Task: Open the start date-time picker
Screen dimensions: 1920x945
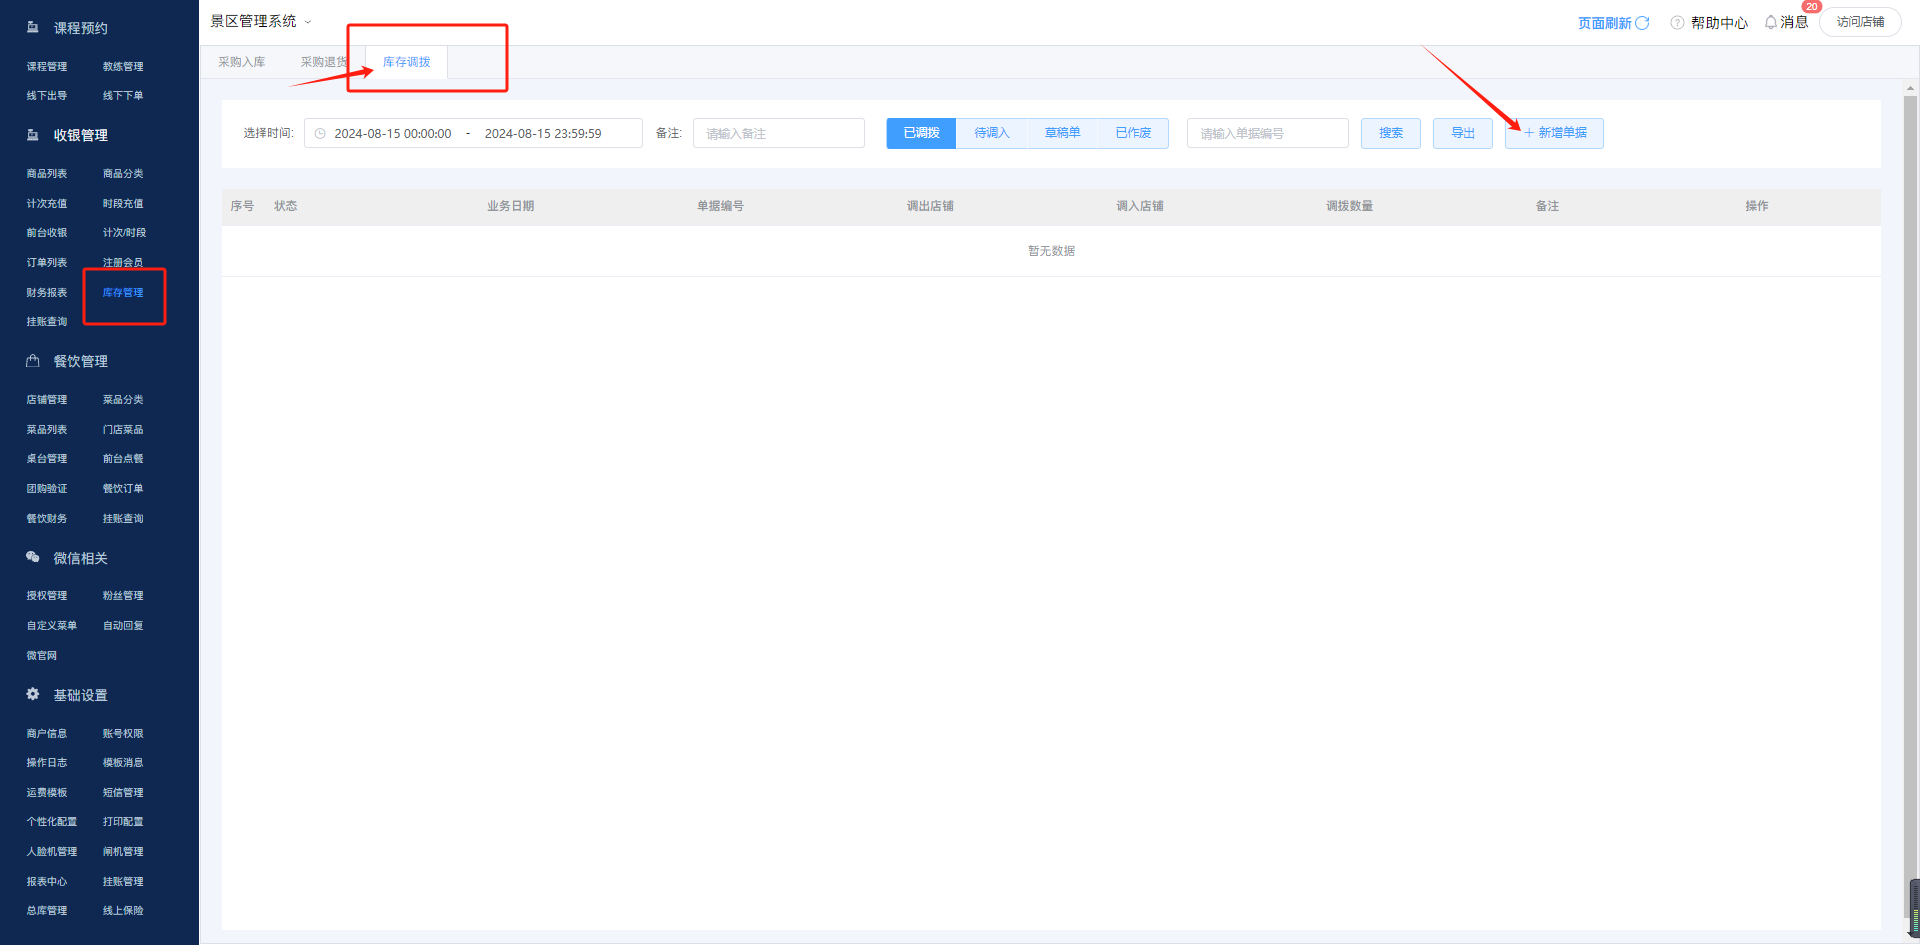Action: pyautogui.click(x=392, y=134)
